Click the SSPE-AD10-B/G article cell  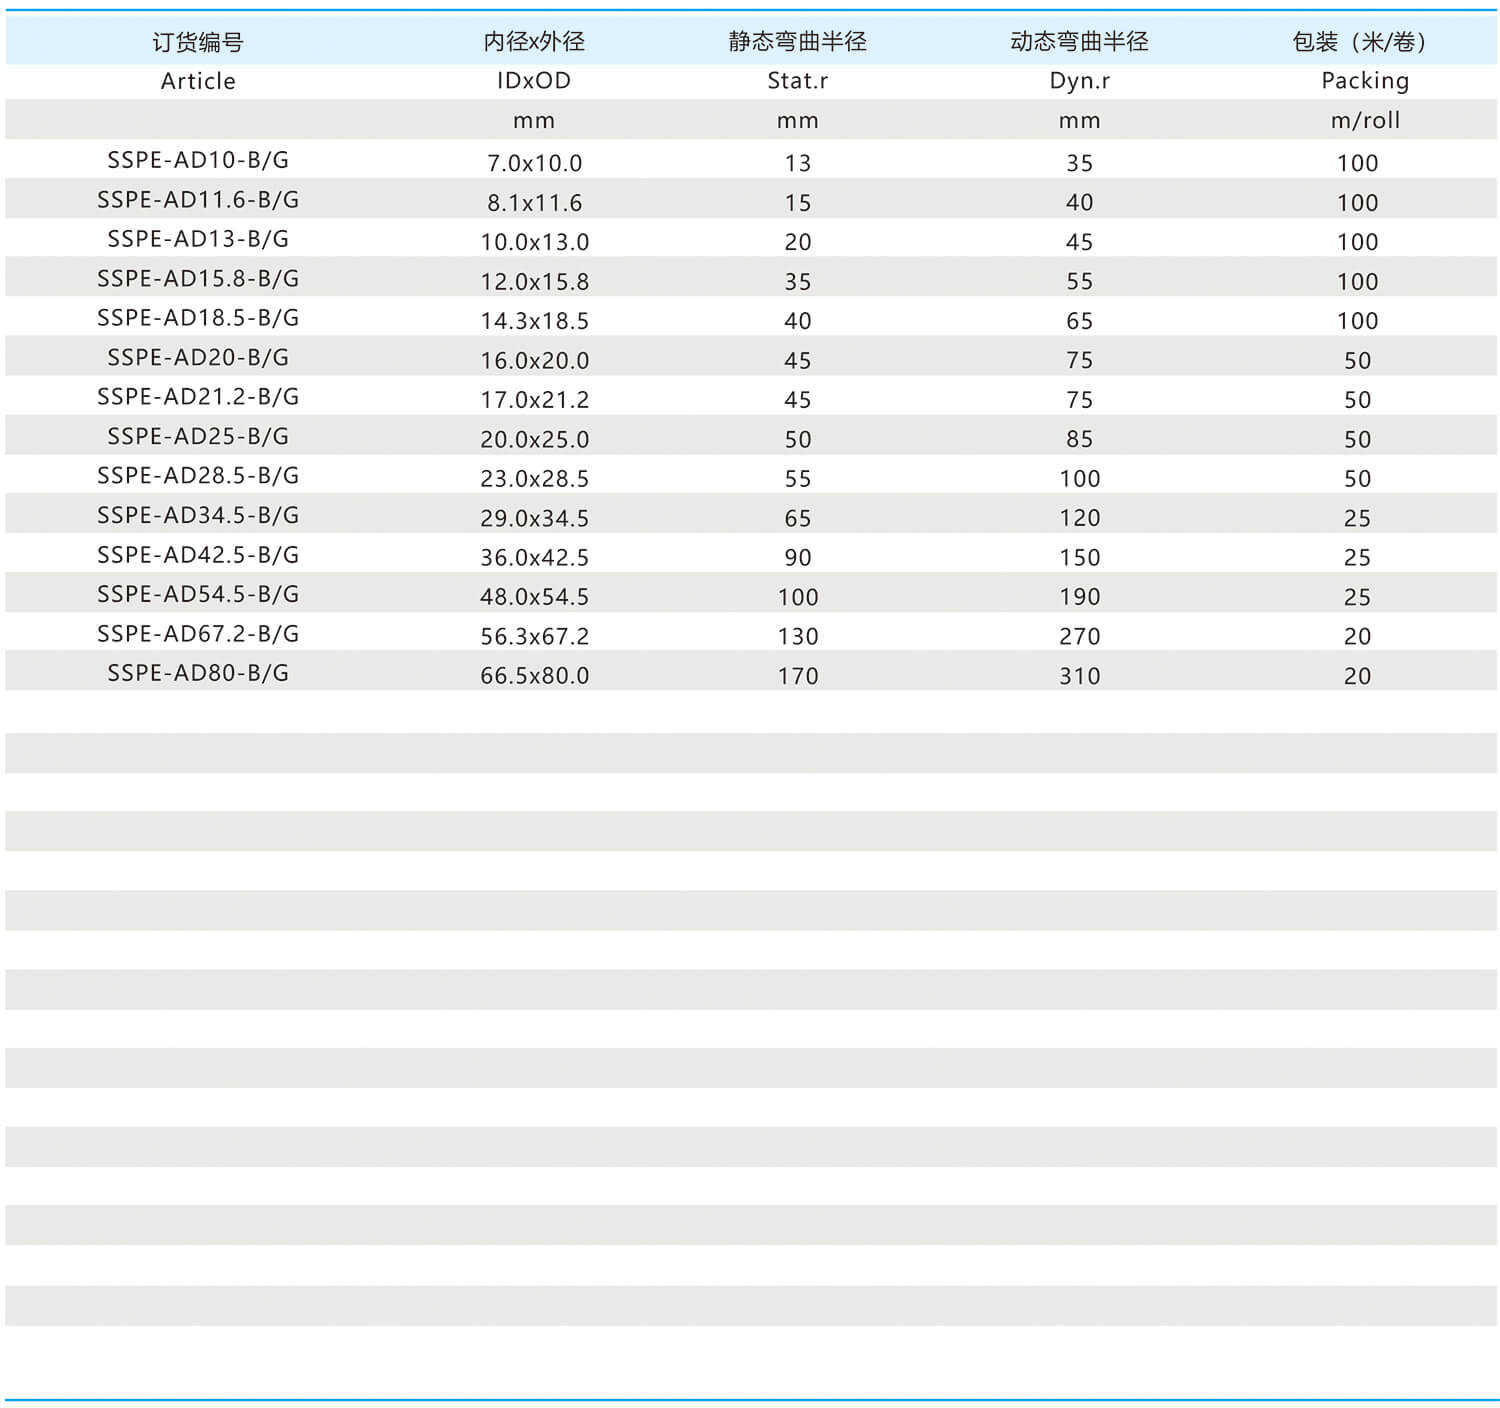coord(198,160)
